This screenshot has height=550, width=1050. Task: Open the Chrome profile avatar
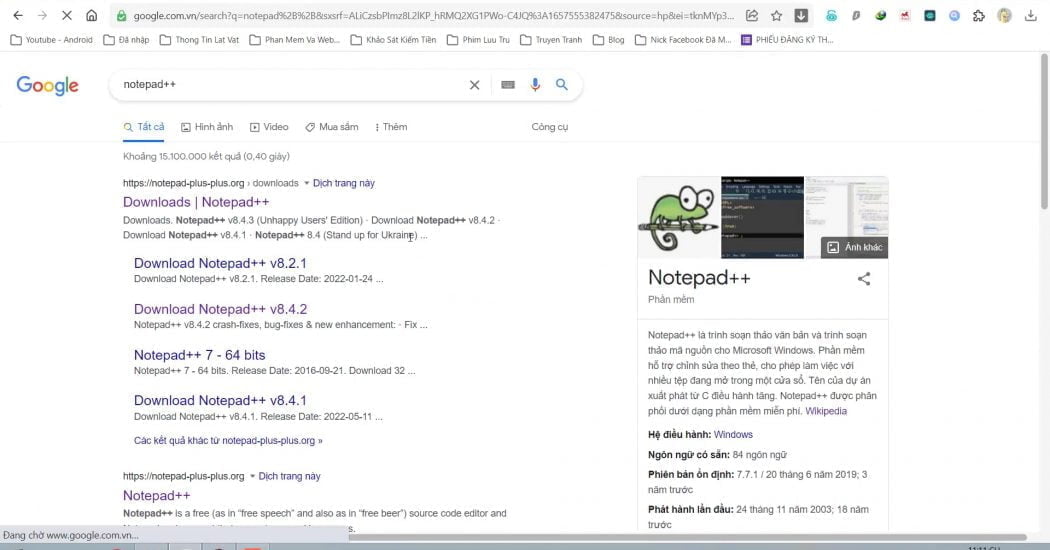1004,15
